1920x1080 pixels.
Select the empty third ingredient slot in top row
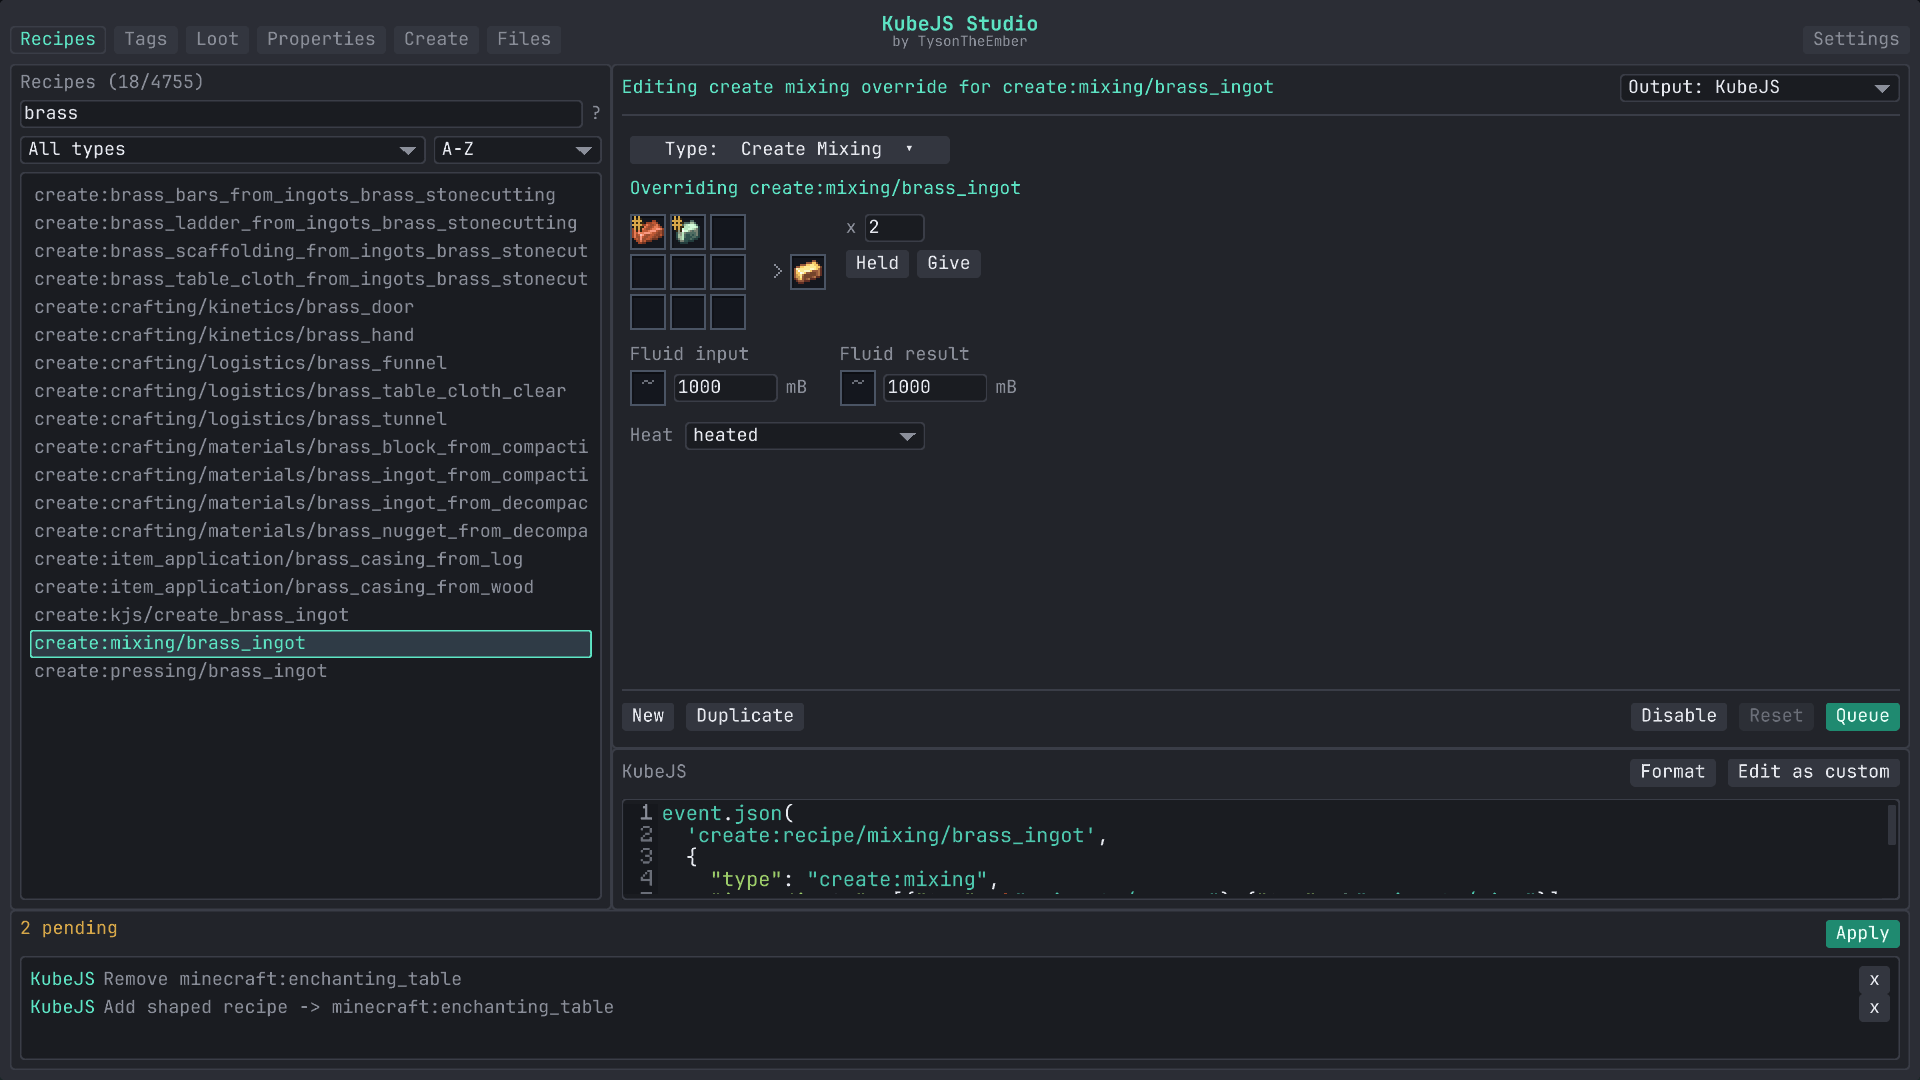pyautogui.click(x=727, y=232)
